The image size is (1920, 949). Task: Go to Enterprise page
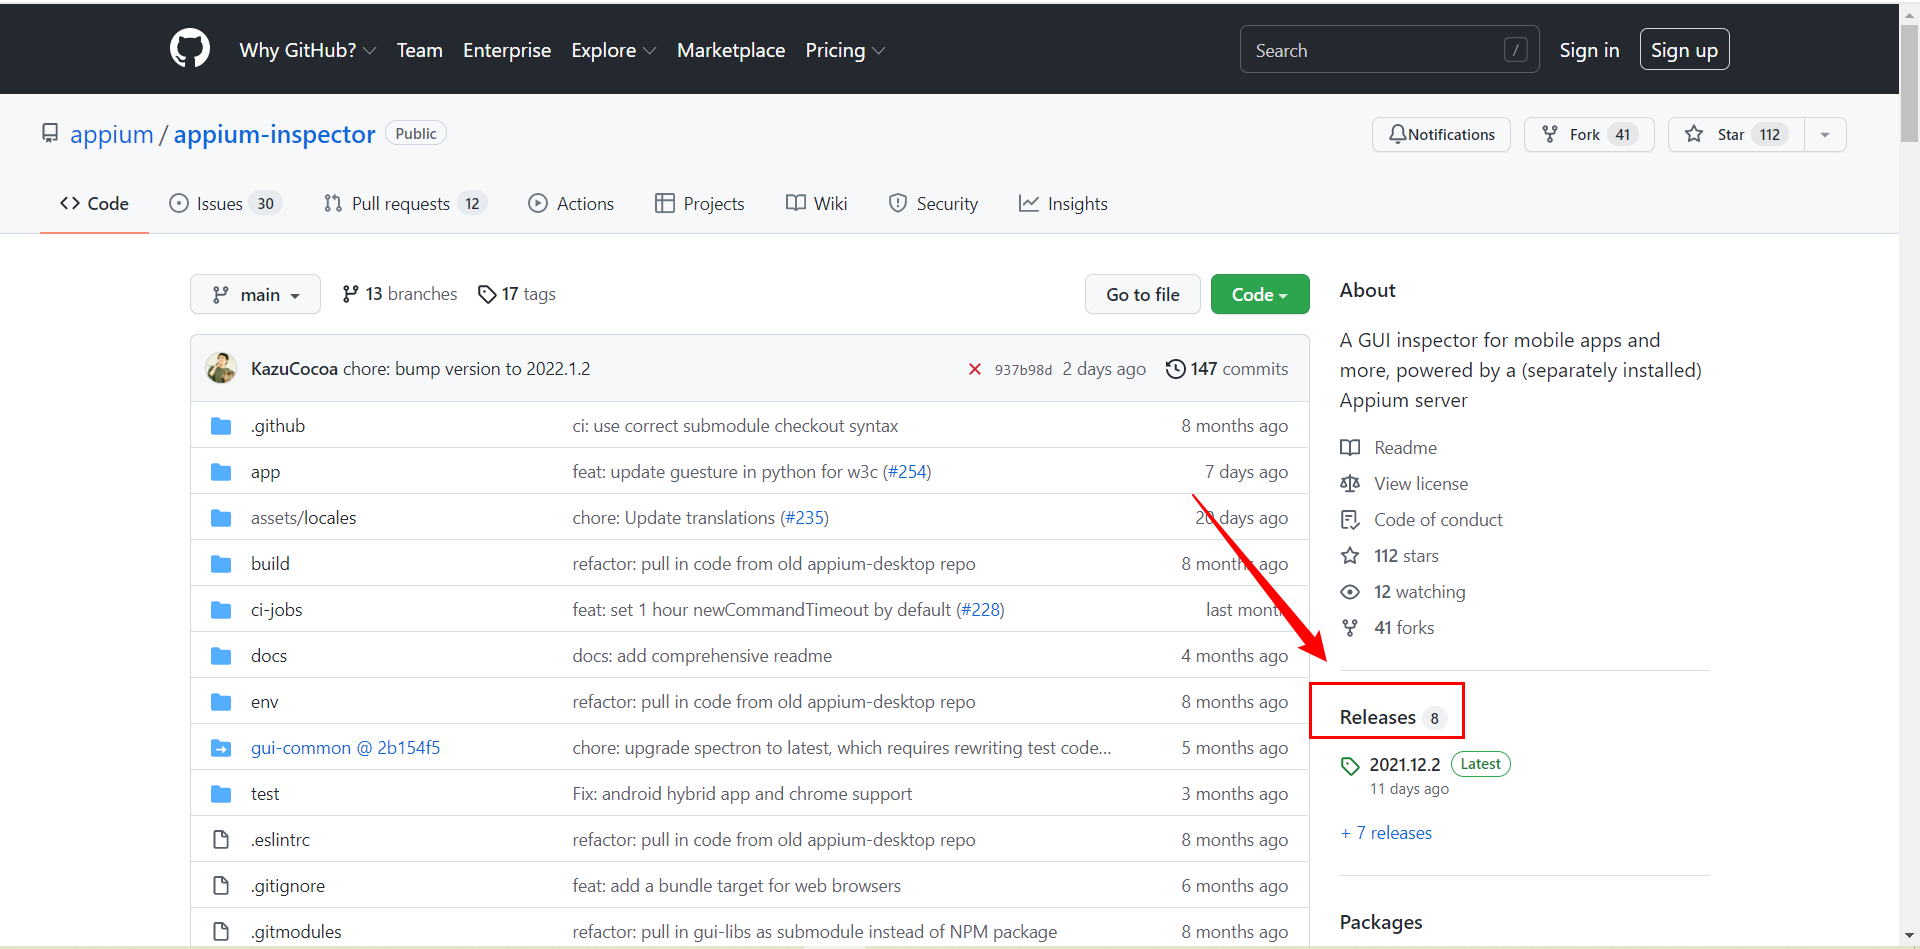tap(507, 50)
